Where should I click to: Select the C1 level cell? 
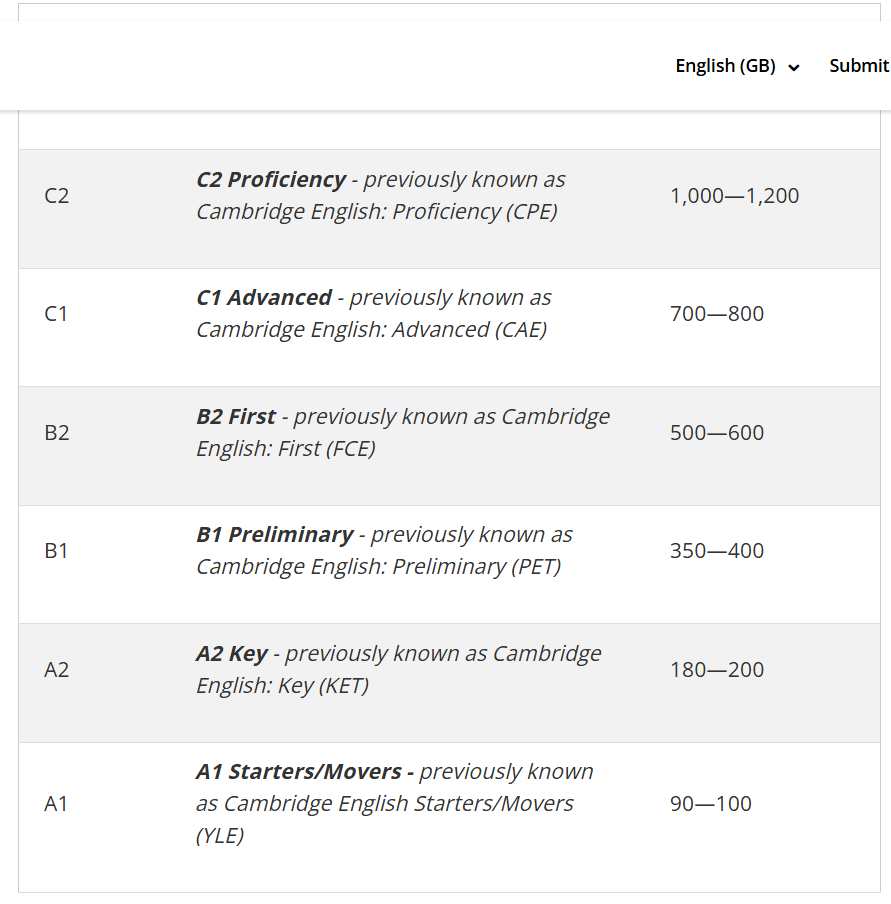click(56, 314)
